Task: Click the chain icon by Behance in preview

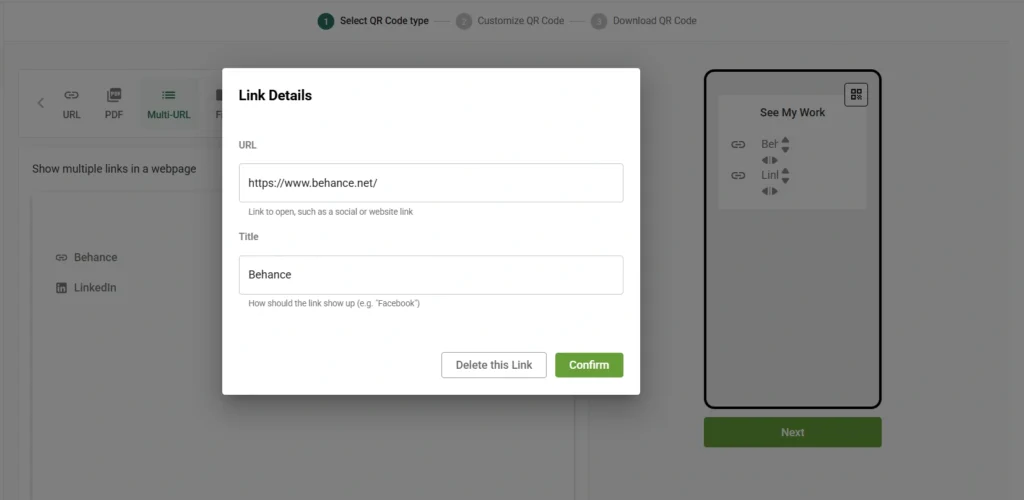Action: coord(738,144)
